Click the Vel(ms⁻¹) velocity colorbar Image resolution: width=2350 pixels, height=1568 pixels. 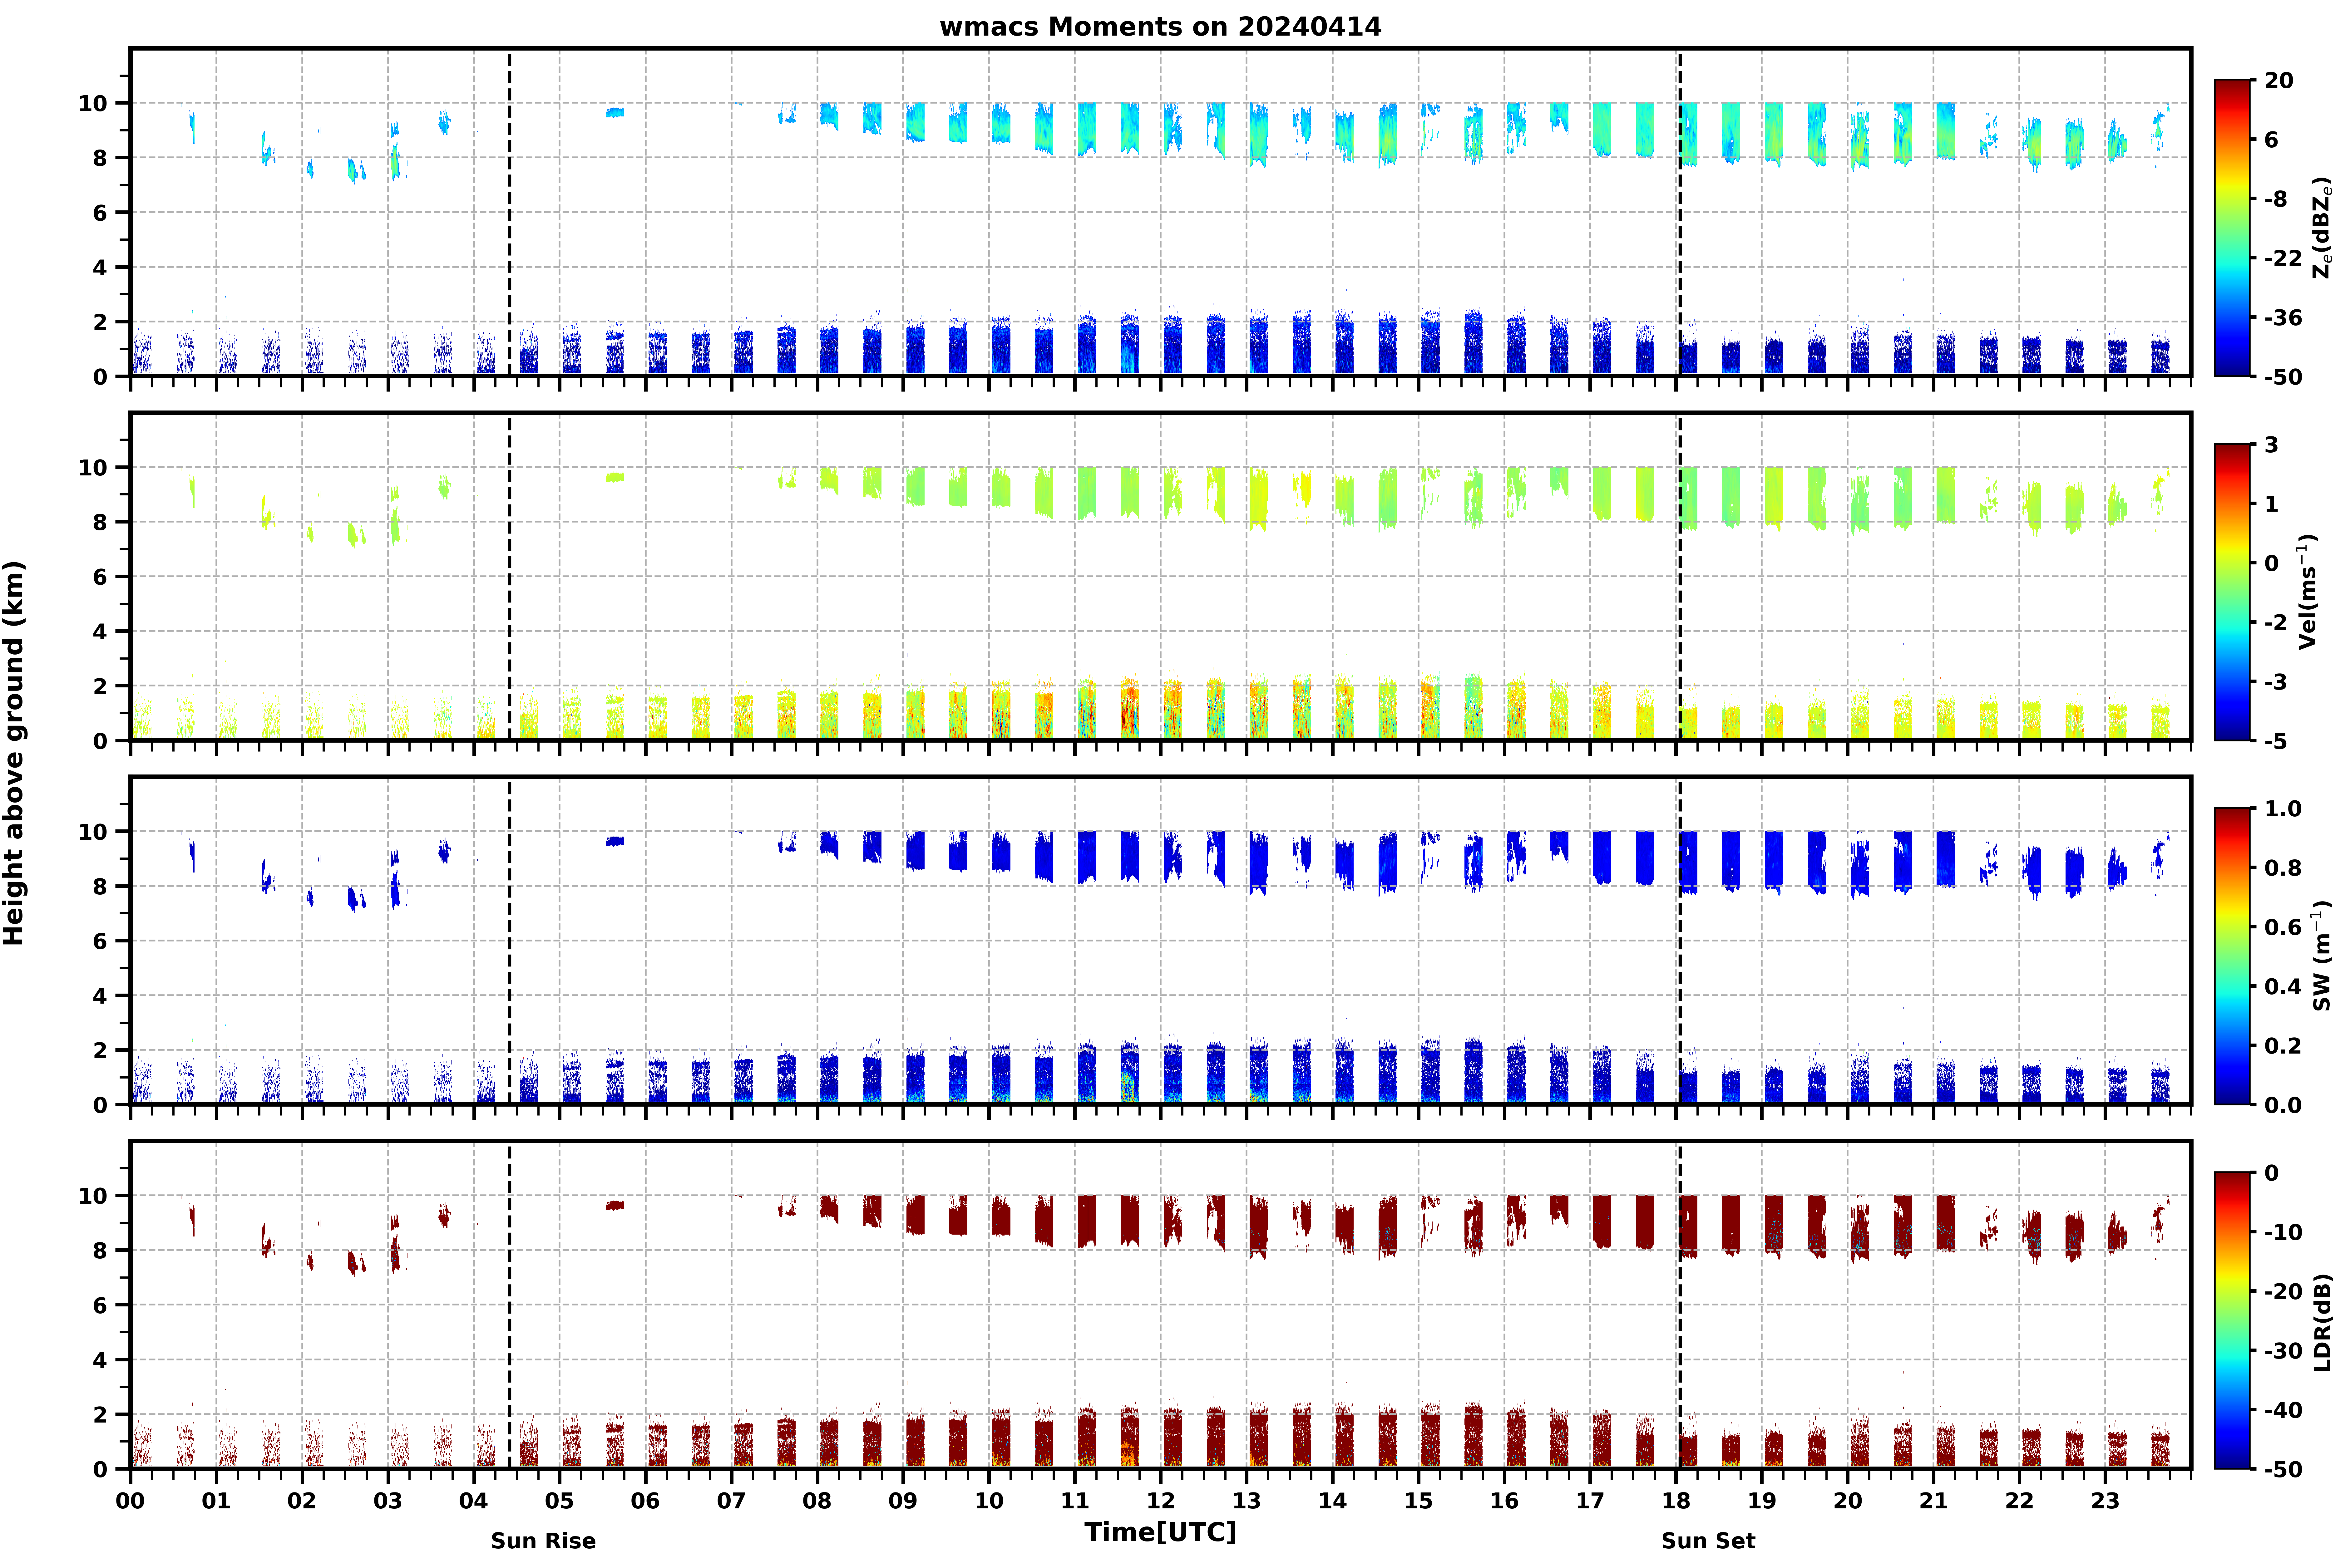click(2232, 592)
